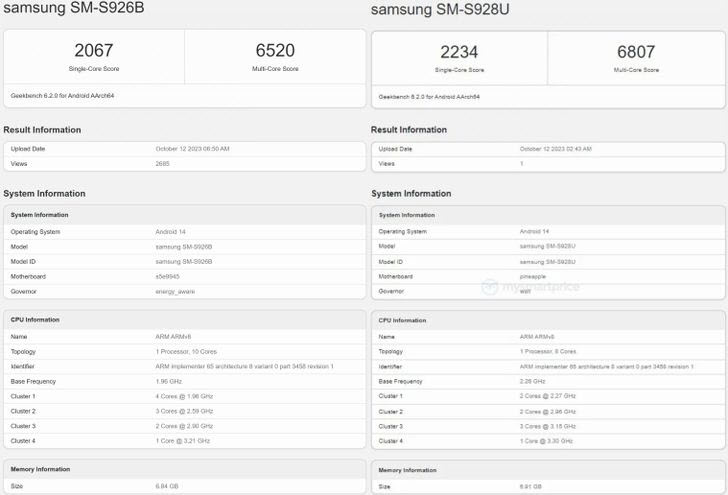This screenshot has height=495, width=728.
Task: Click 'Memory Information' header in SM-S926B panel
Action: 40,469
